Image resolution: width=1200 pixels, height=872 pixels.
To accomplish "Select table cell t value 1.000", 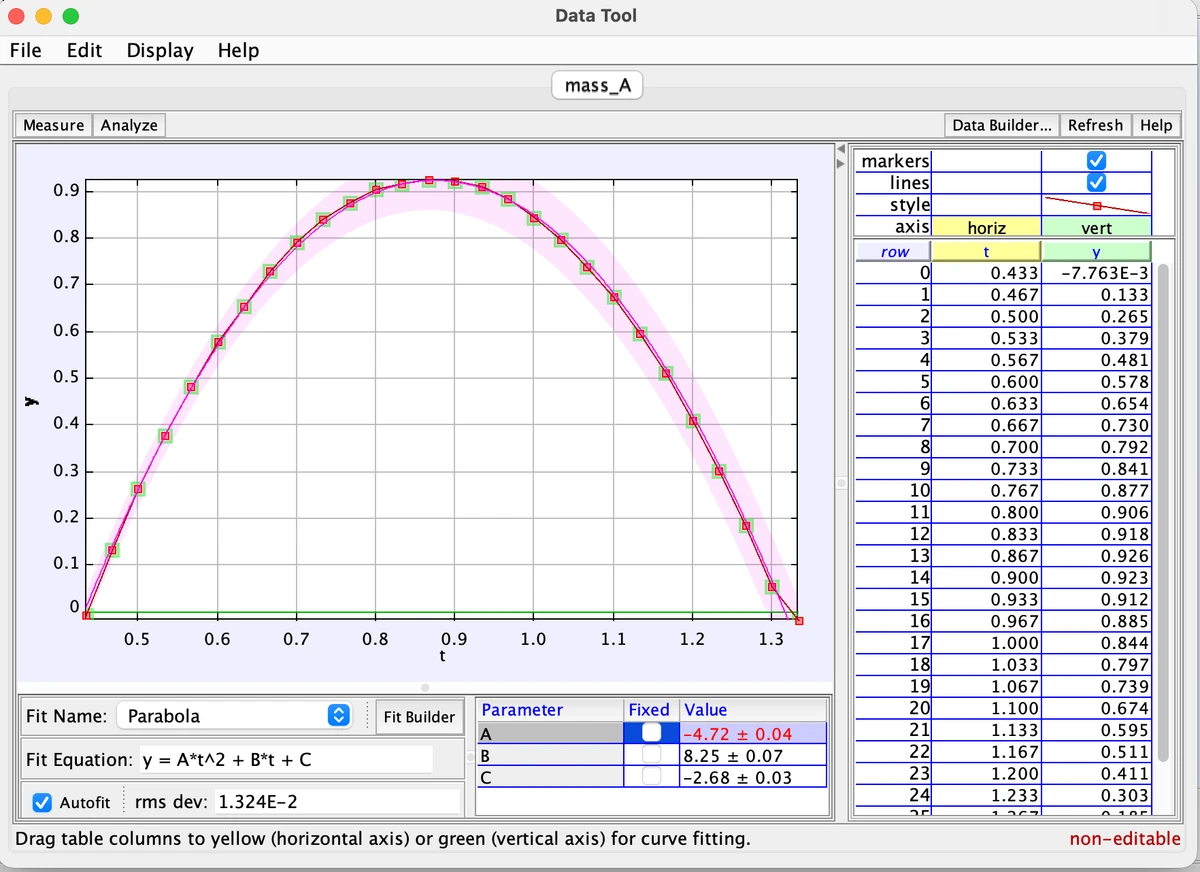I will [986, 642].
